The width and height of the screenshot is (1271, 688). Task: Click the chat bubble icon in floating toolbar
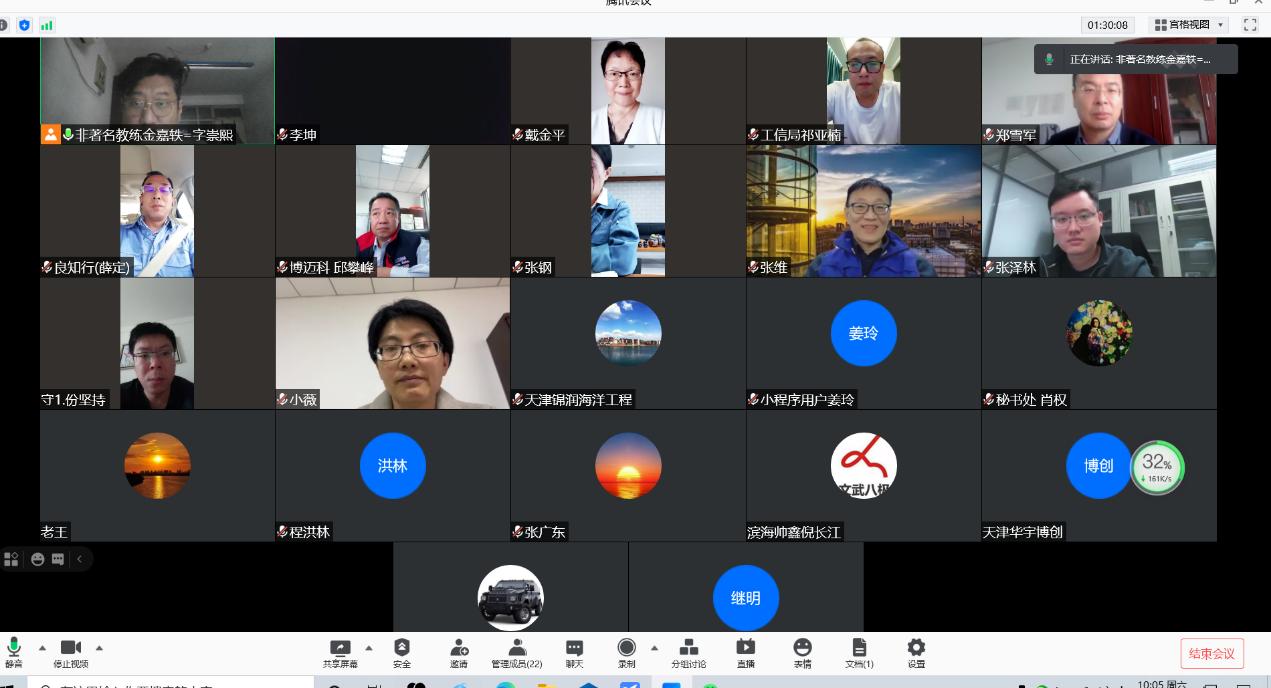pos(58,559)
